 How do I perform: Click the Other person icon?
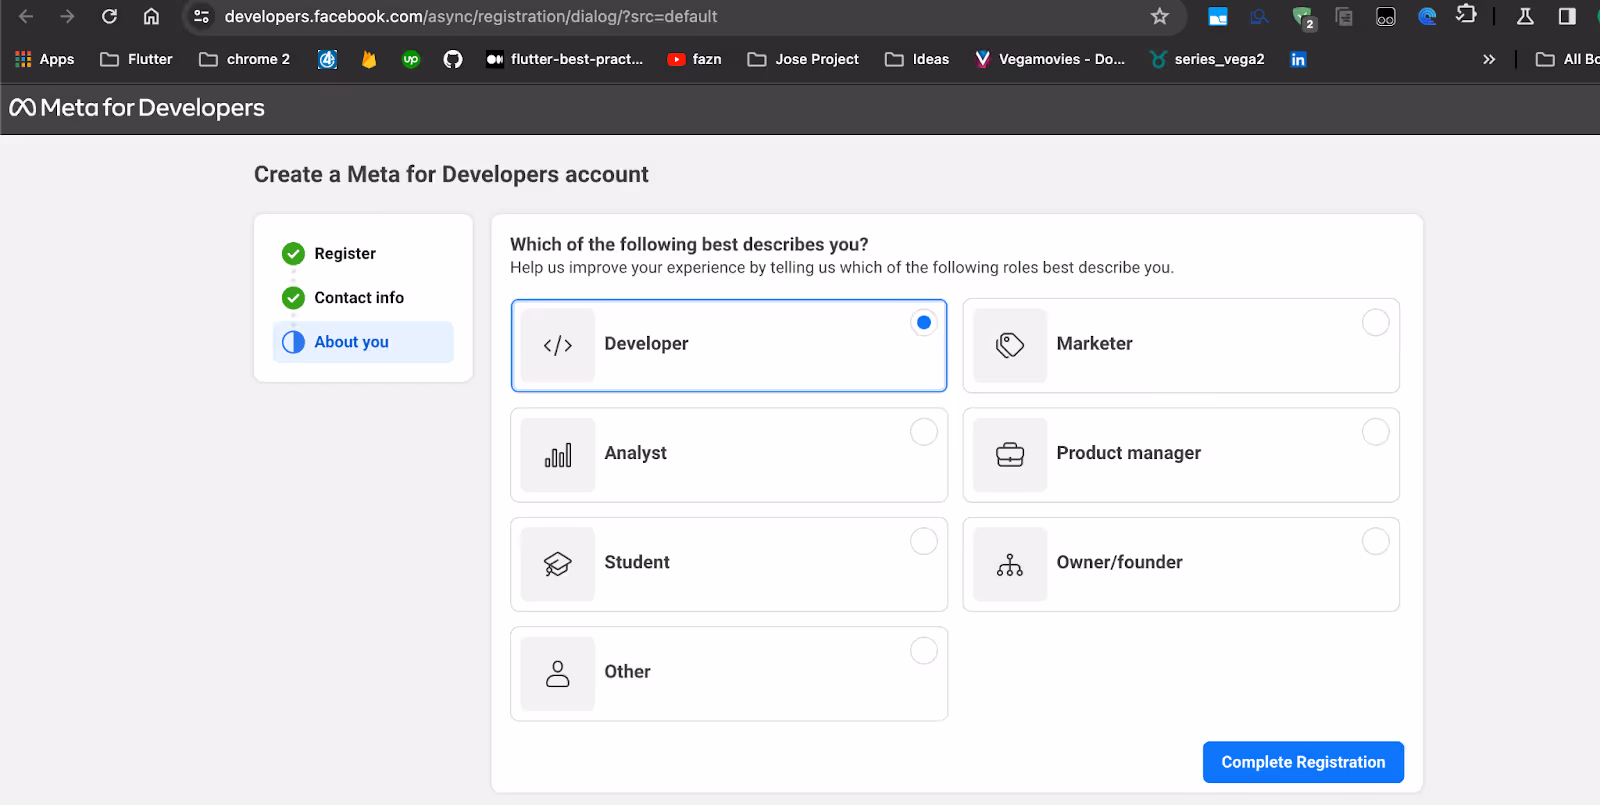558,674
